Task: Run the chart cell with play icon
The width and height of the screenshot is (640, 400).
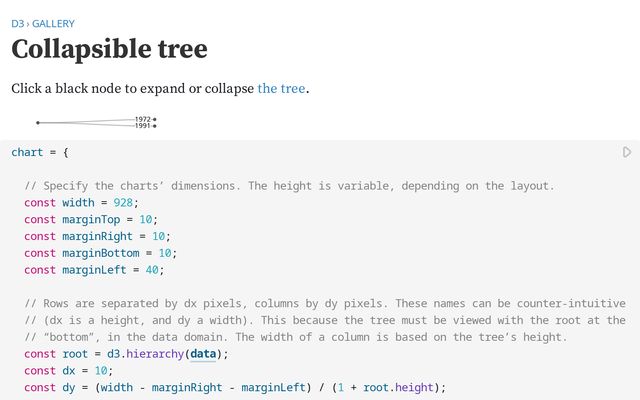Action: 627,152
